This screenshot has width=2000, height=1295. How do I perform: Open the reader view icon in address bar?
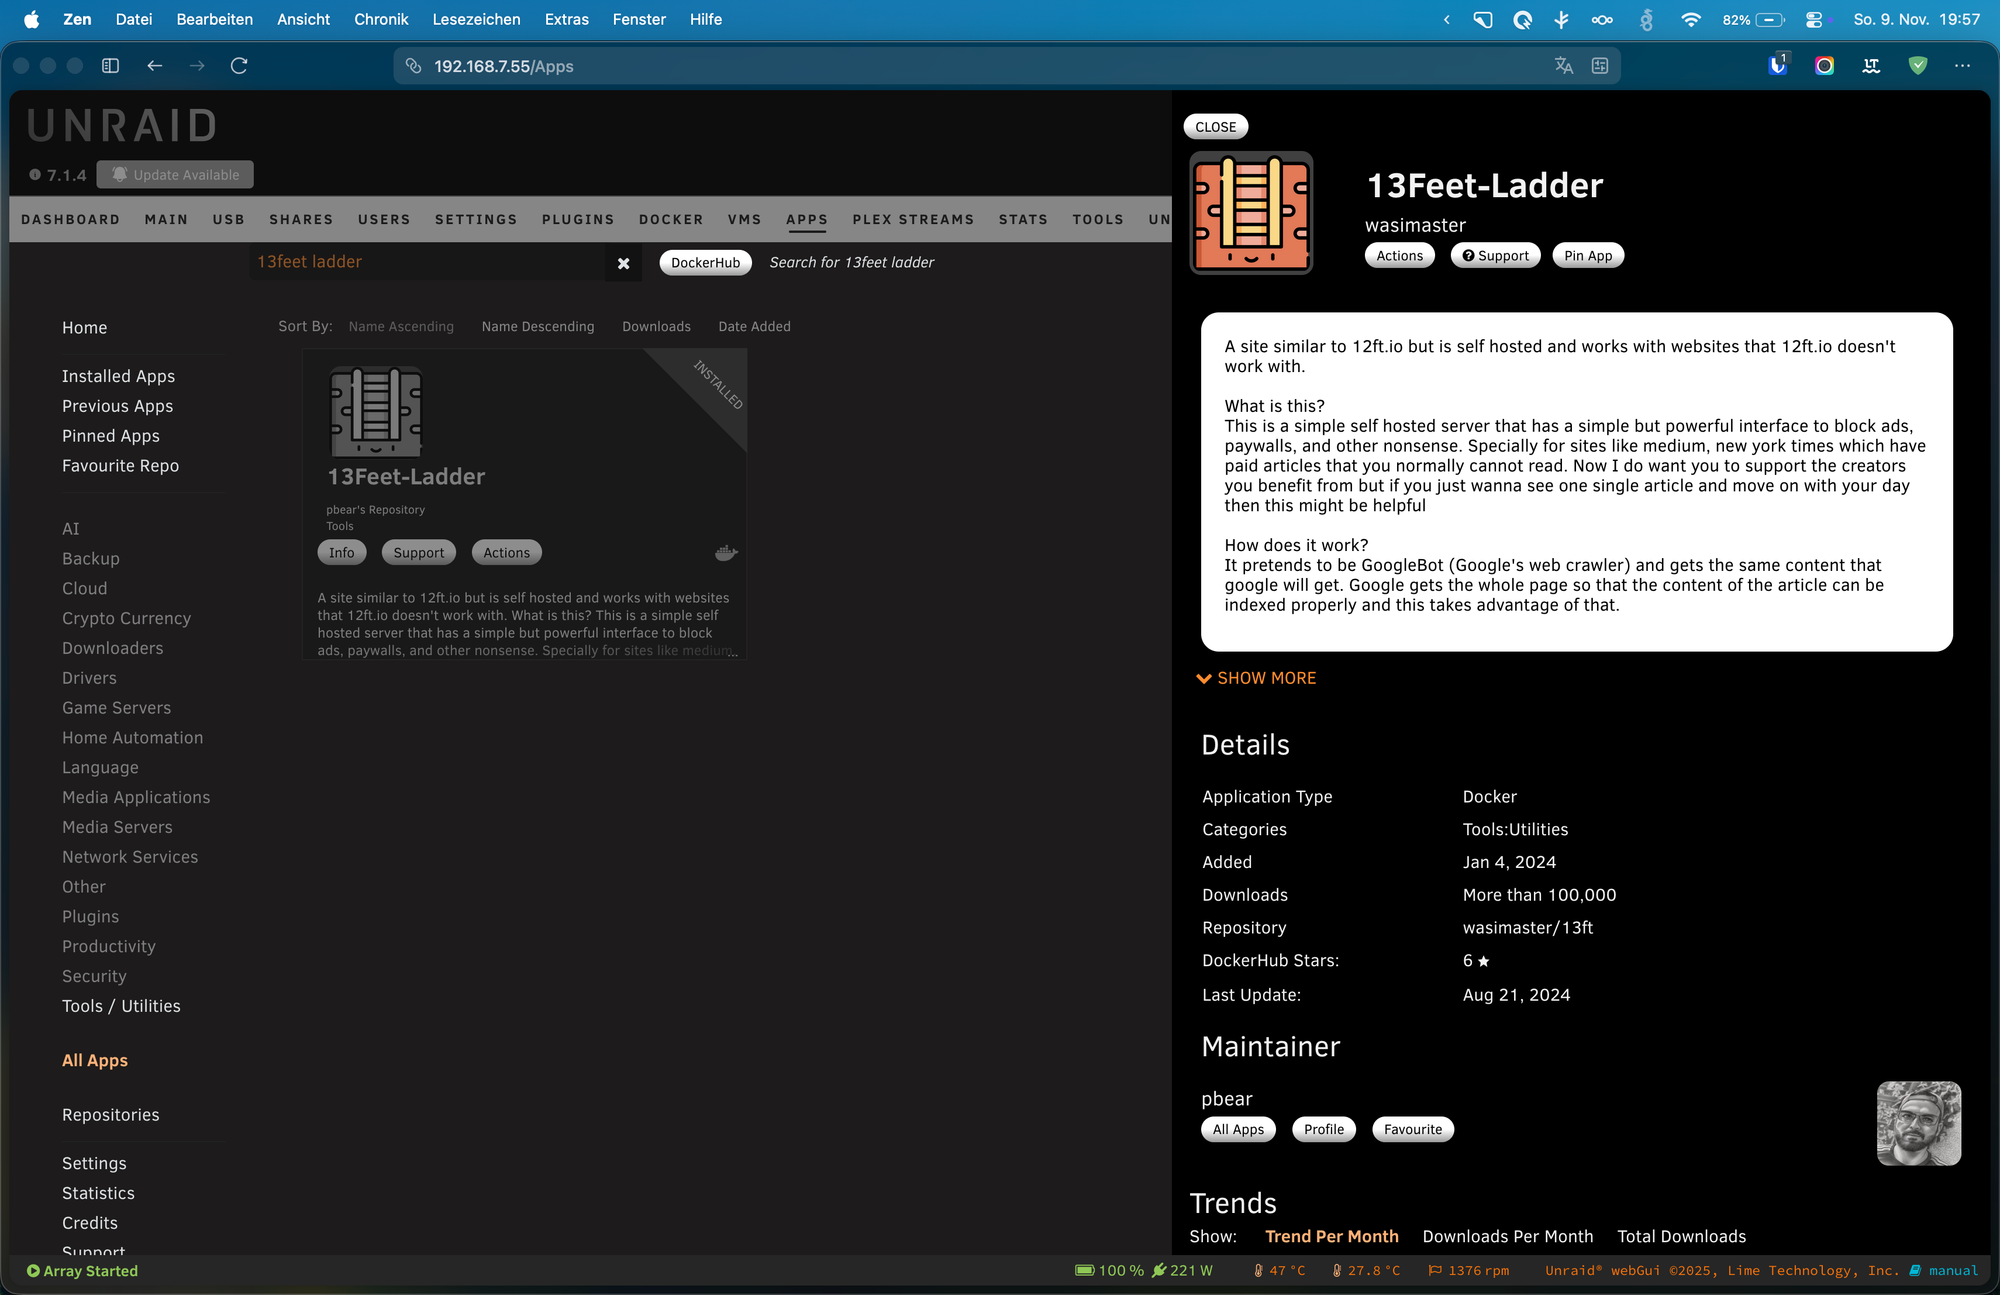click(x=1600, y=66)
